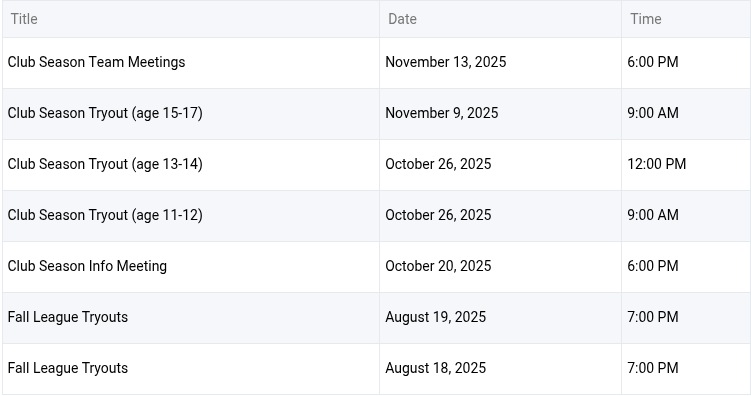Click October 26 date for age 11-12 tryout
This screenshot has height=396, width=751.
pyautogui.click(x=438, y=215)
